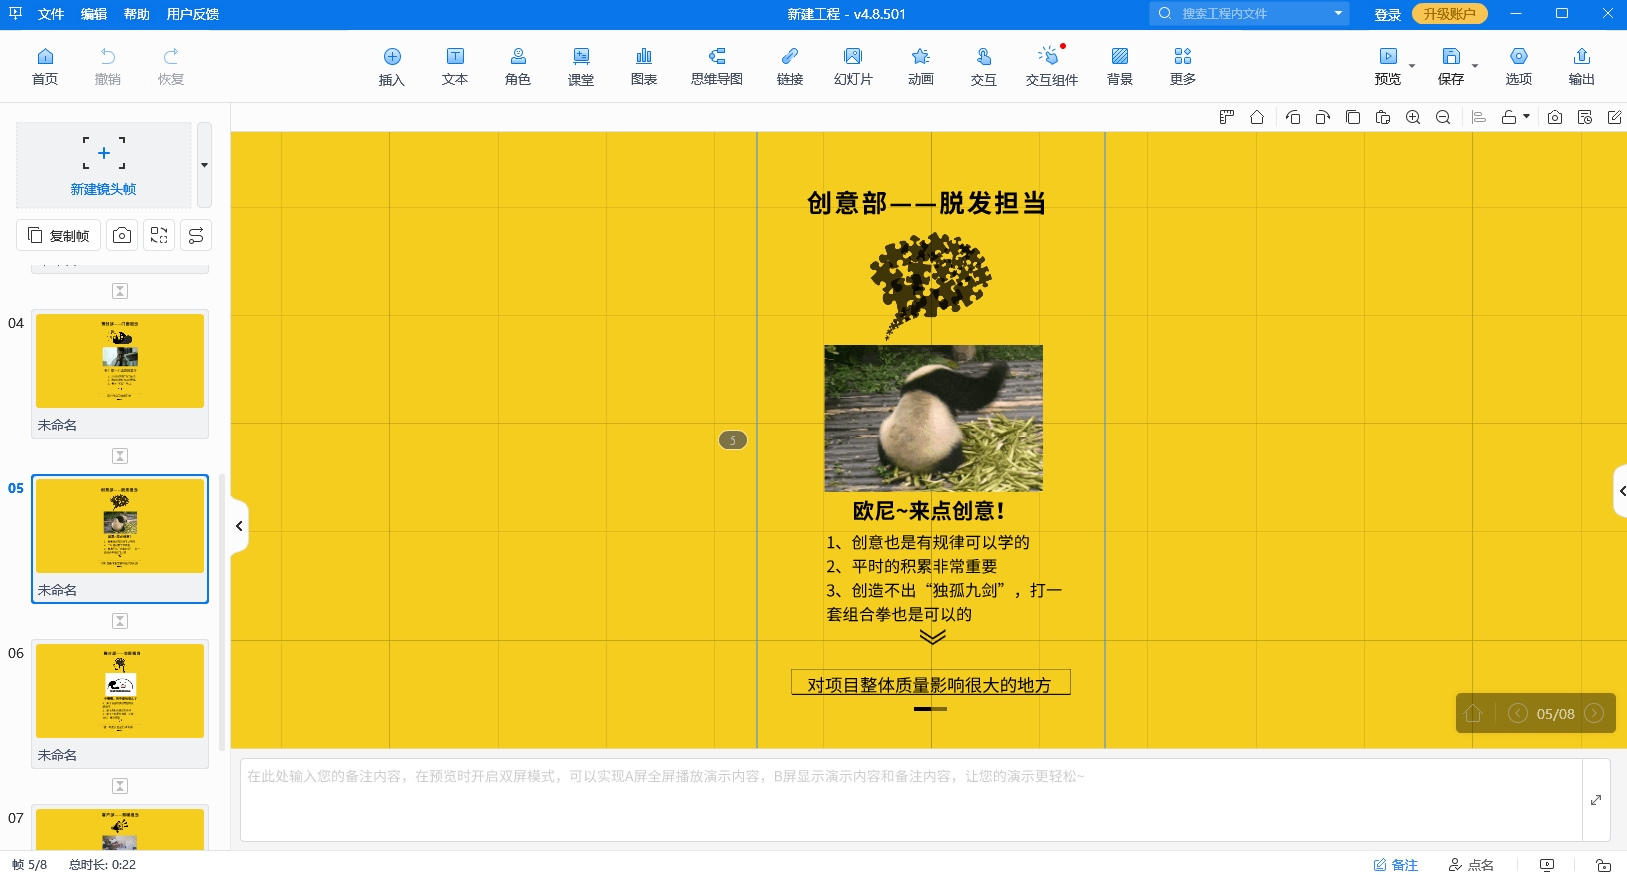The image size is (1627, 875).
Task: Open the 思维导图 mind map tool
Action: pos(716,66)
